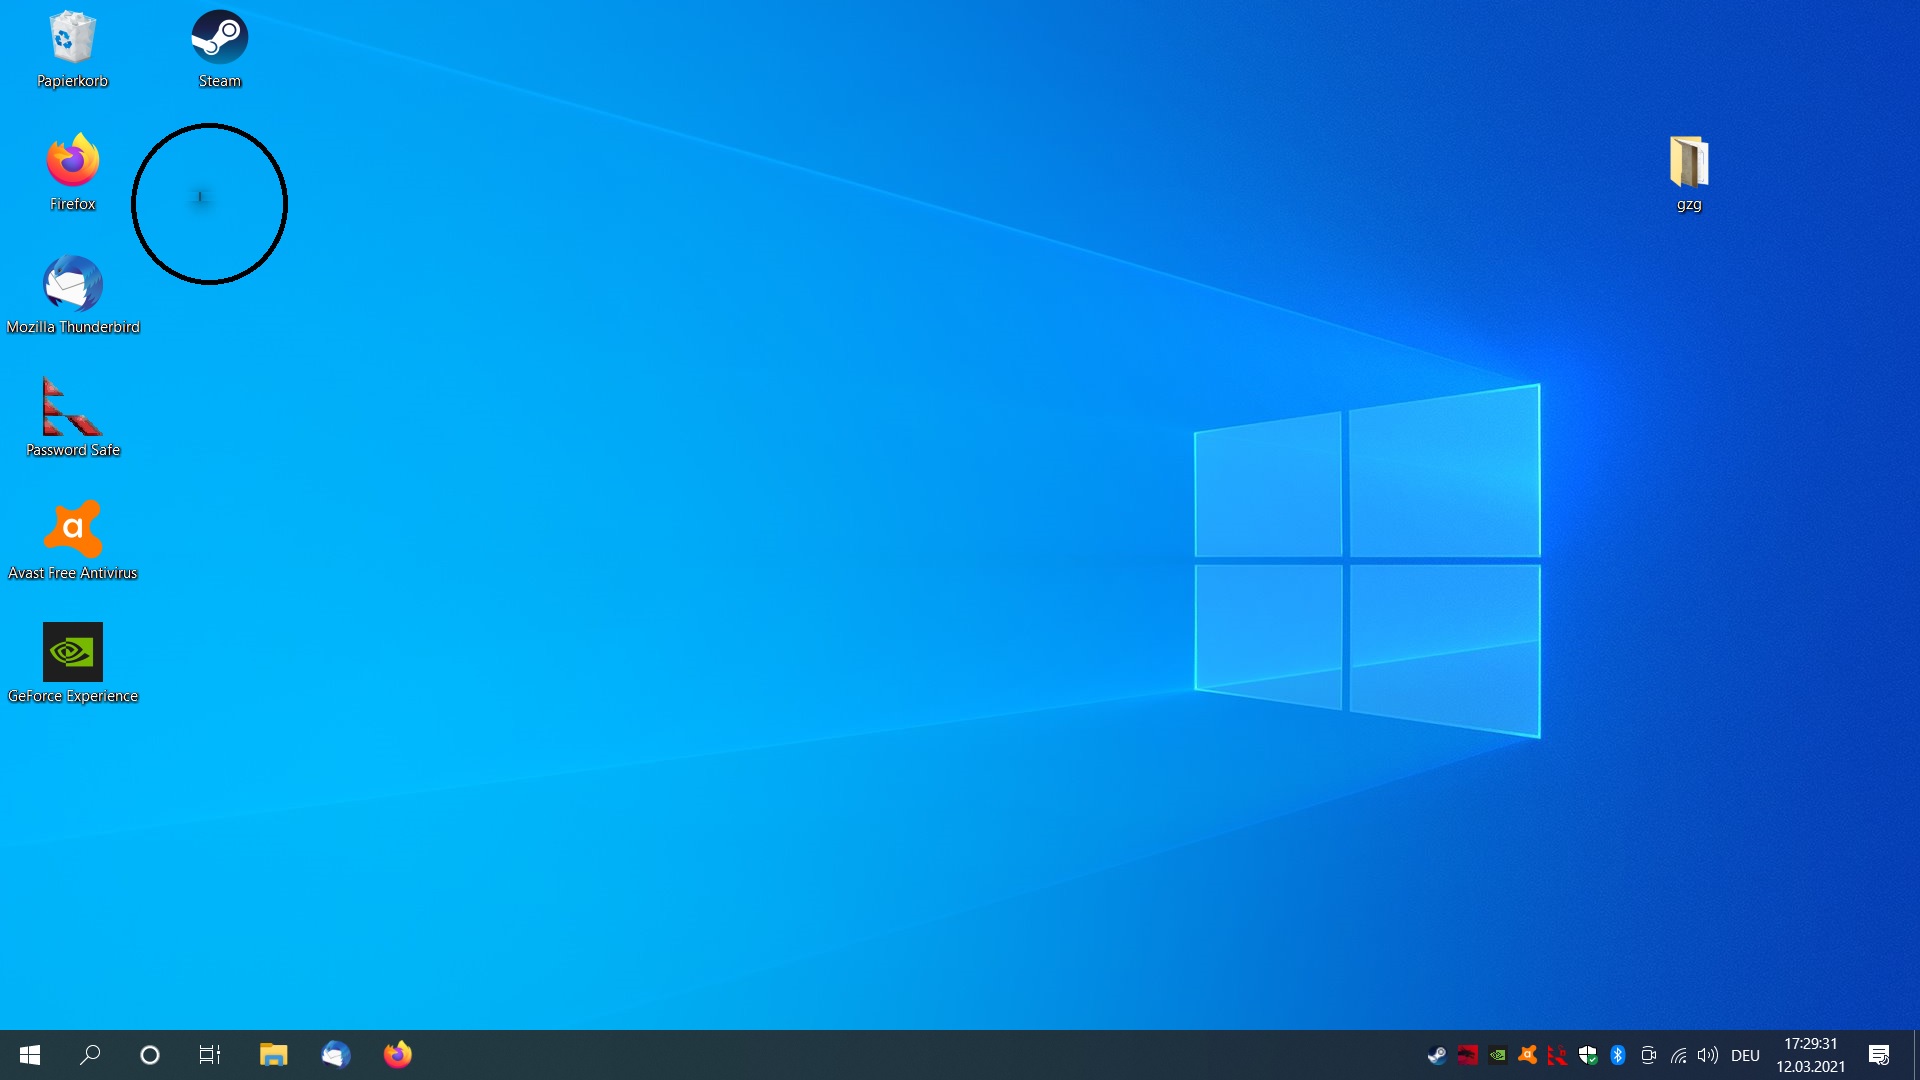The image size is (1920, 1080).
Task: Open the Action Center notifications
Action: coord(1879,1055)
